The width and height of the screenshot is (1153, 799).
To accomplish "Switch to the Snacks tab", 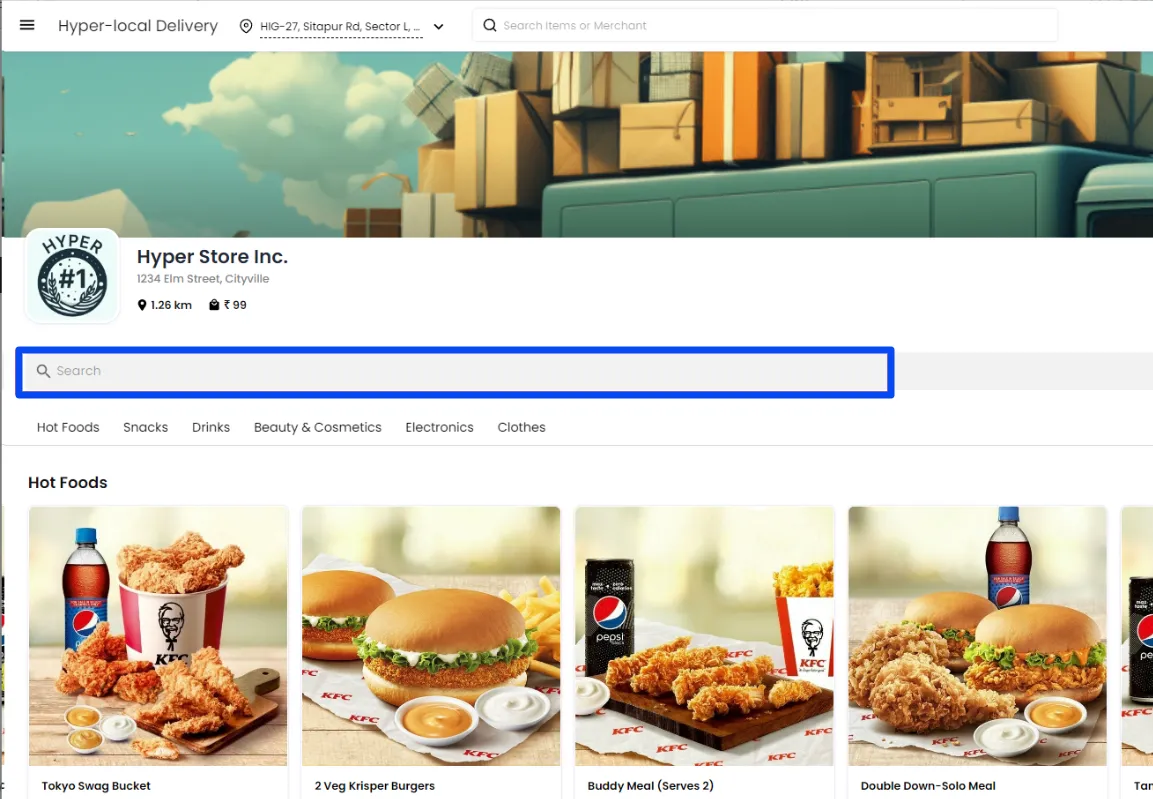I will click(146, 427).
